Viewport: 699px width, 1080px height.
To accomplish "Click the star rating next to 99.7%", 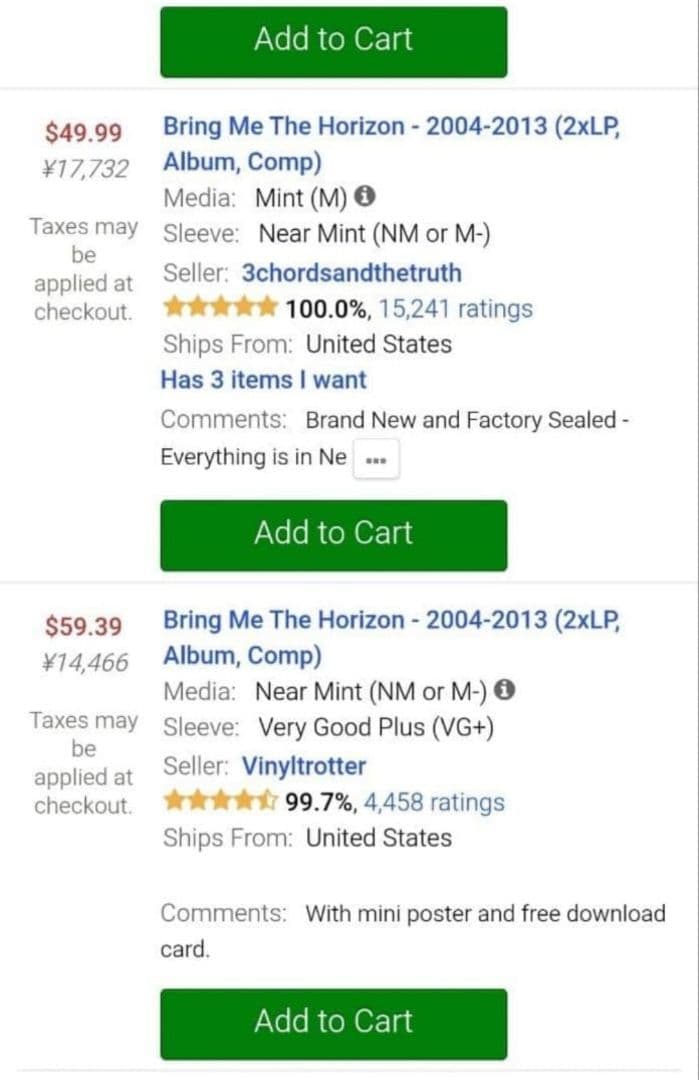I will [x=221, y=801].
